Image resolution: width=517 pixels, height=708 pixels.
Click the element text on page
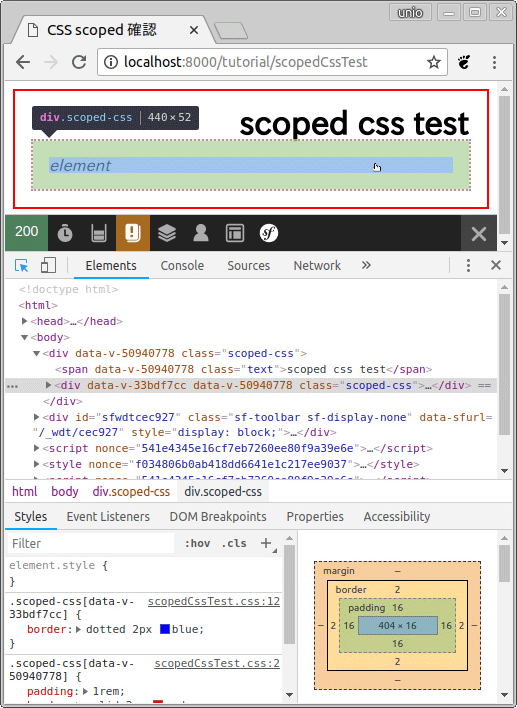(80, 166)
